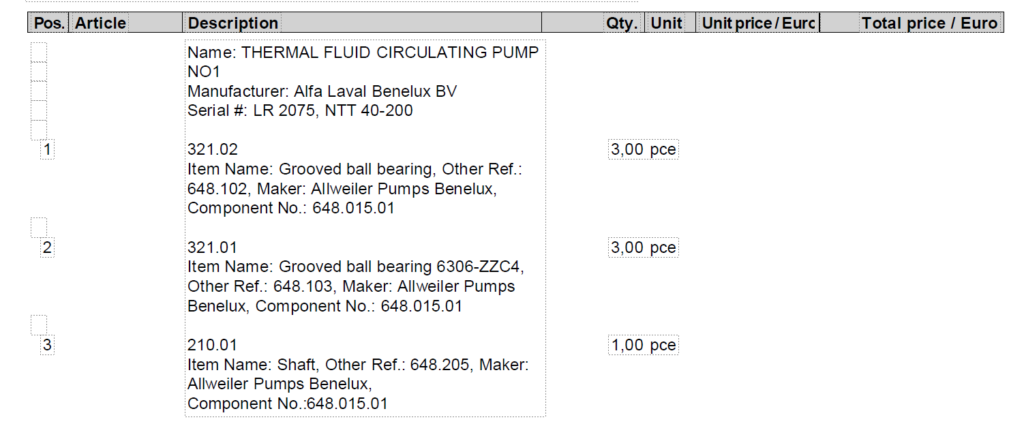The width and height of the screenshot is (1024, 439).
Task: Click the empty box above position 2
Action: click(39, 227)
